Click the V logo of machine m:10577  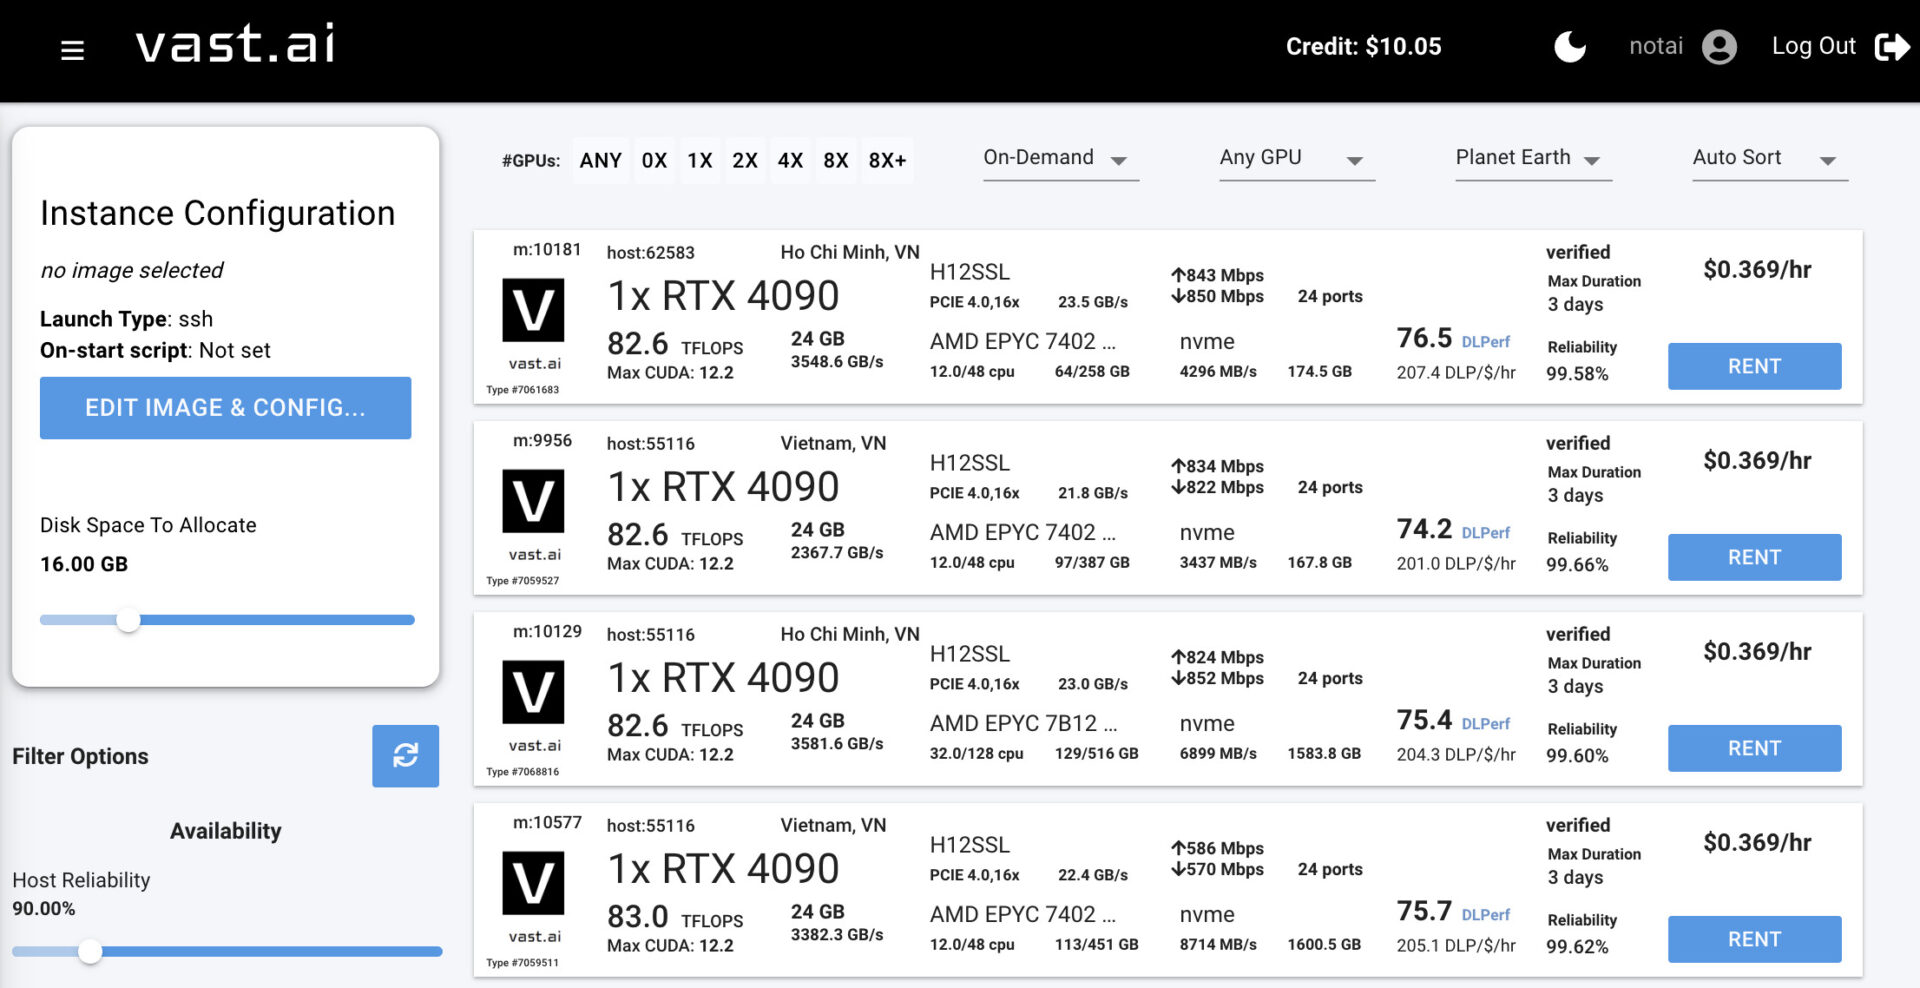coord(533,883)
